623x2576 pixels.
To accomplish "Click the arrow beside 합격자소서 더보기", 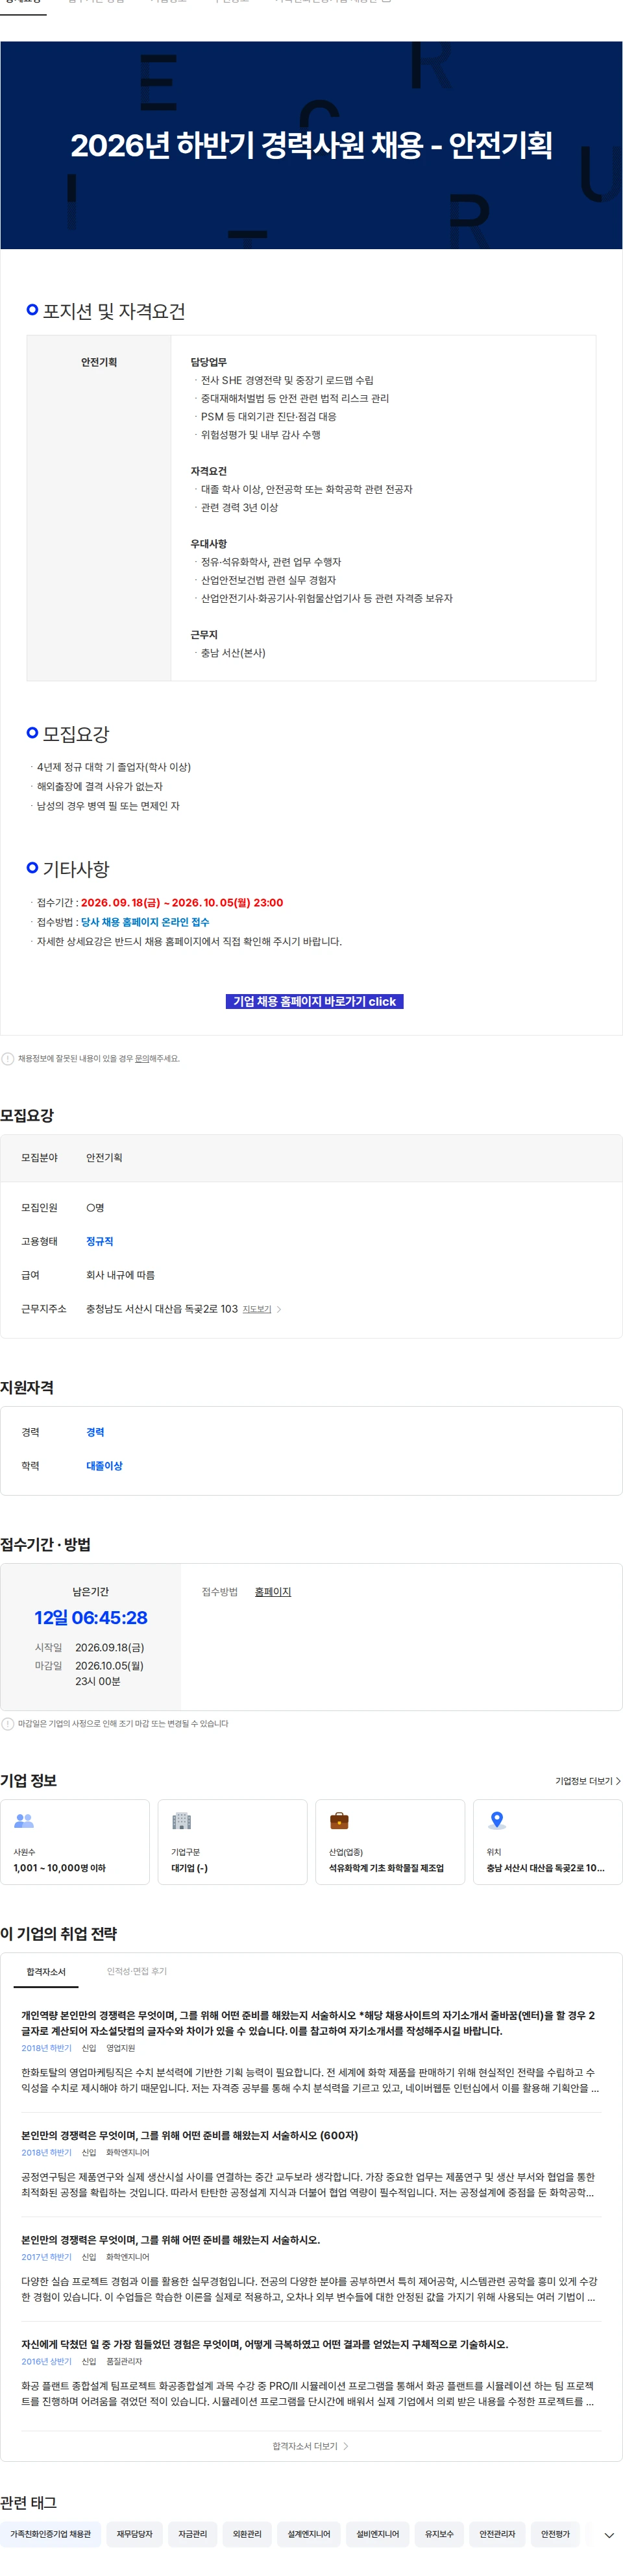I will [x=346, y=2446].
